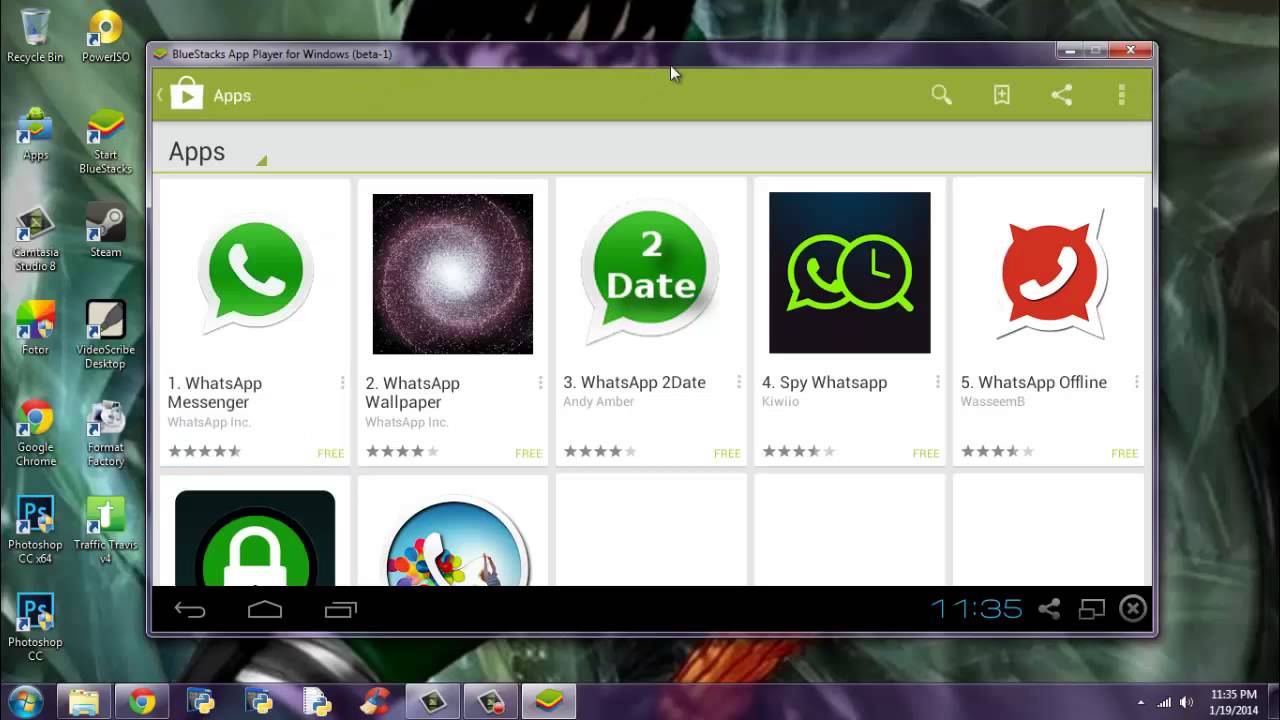Click FREE on WhatsApp 2Date card
This screenshot has height=720, width=1280.
[x=727, y=454]
